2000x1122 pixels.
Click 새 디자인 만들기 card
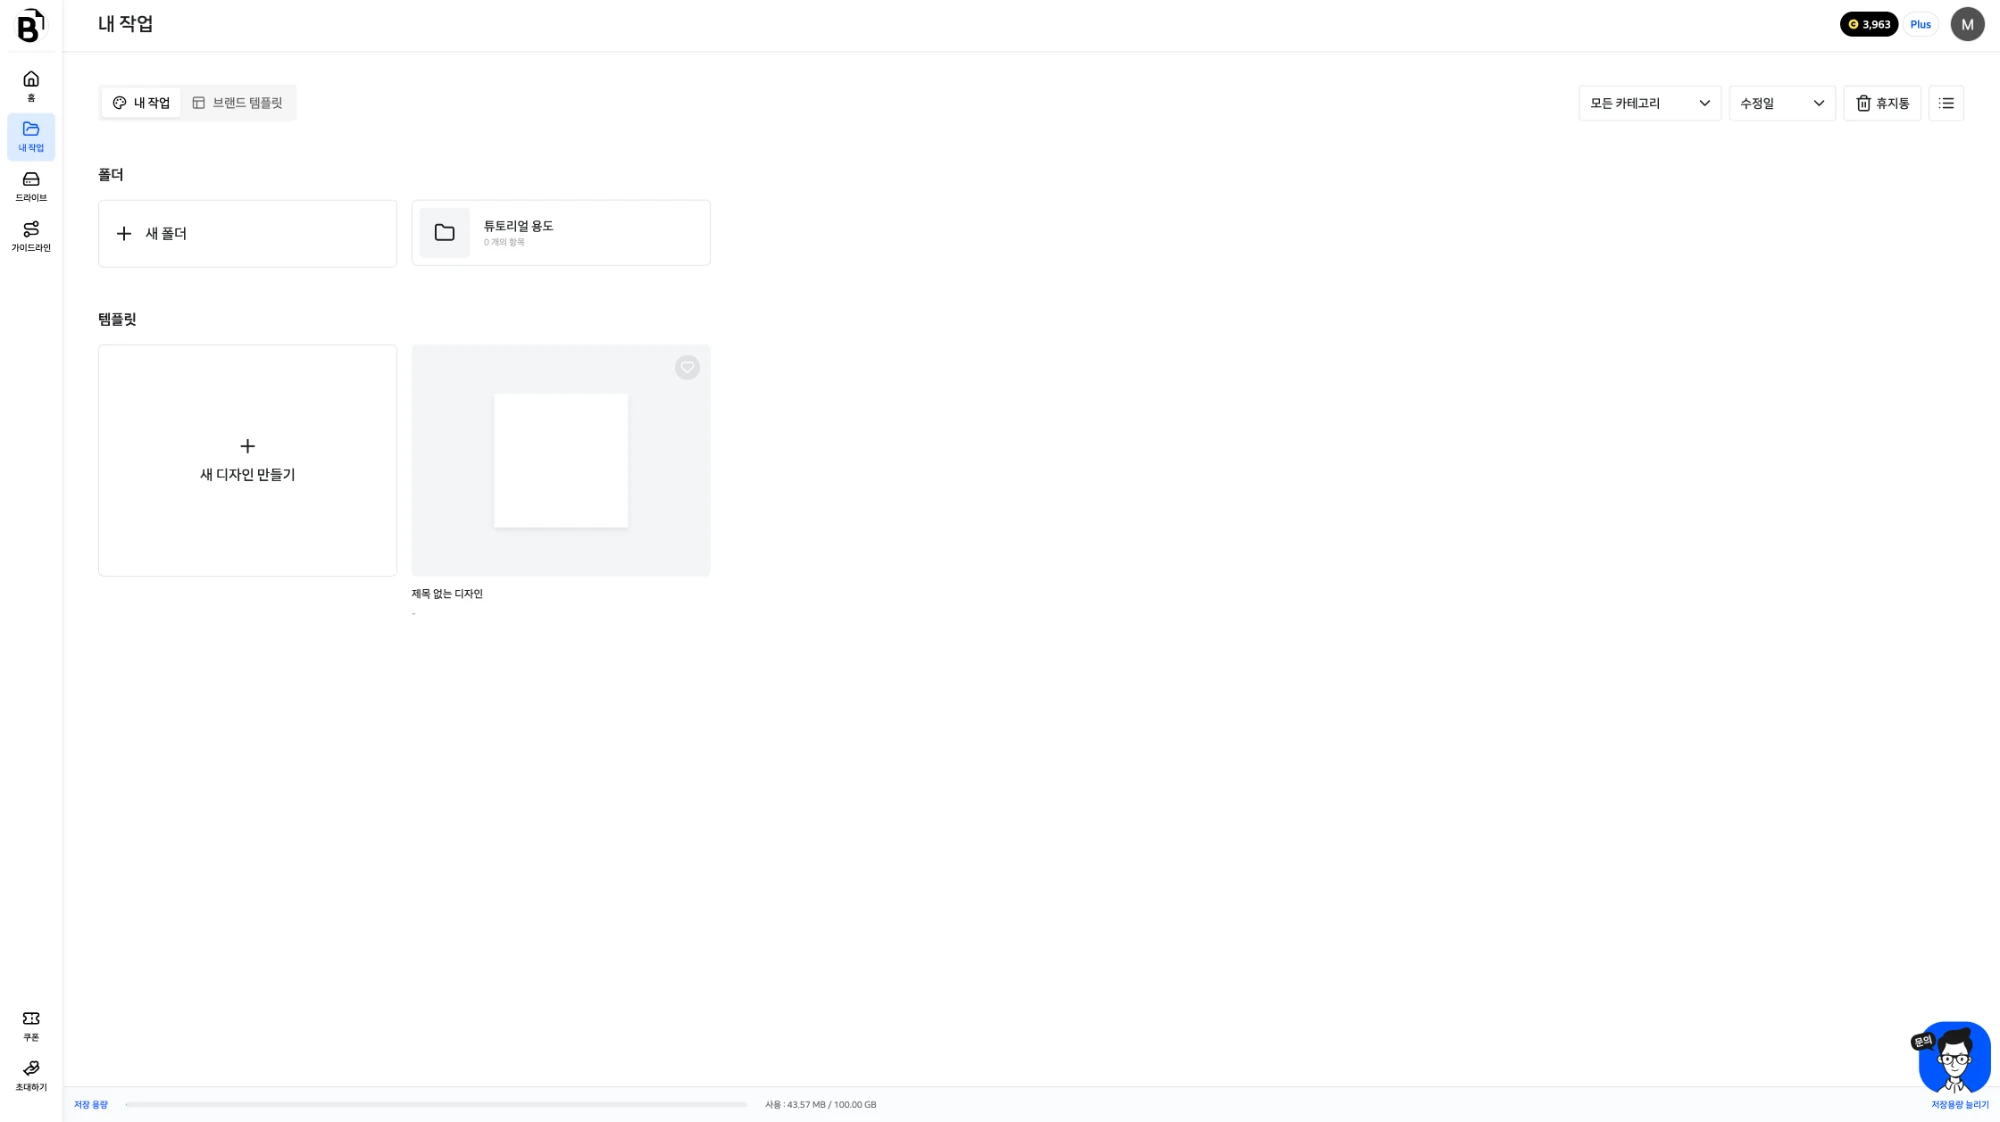tap(247, 460)
